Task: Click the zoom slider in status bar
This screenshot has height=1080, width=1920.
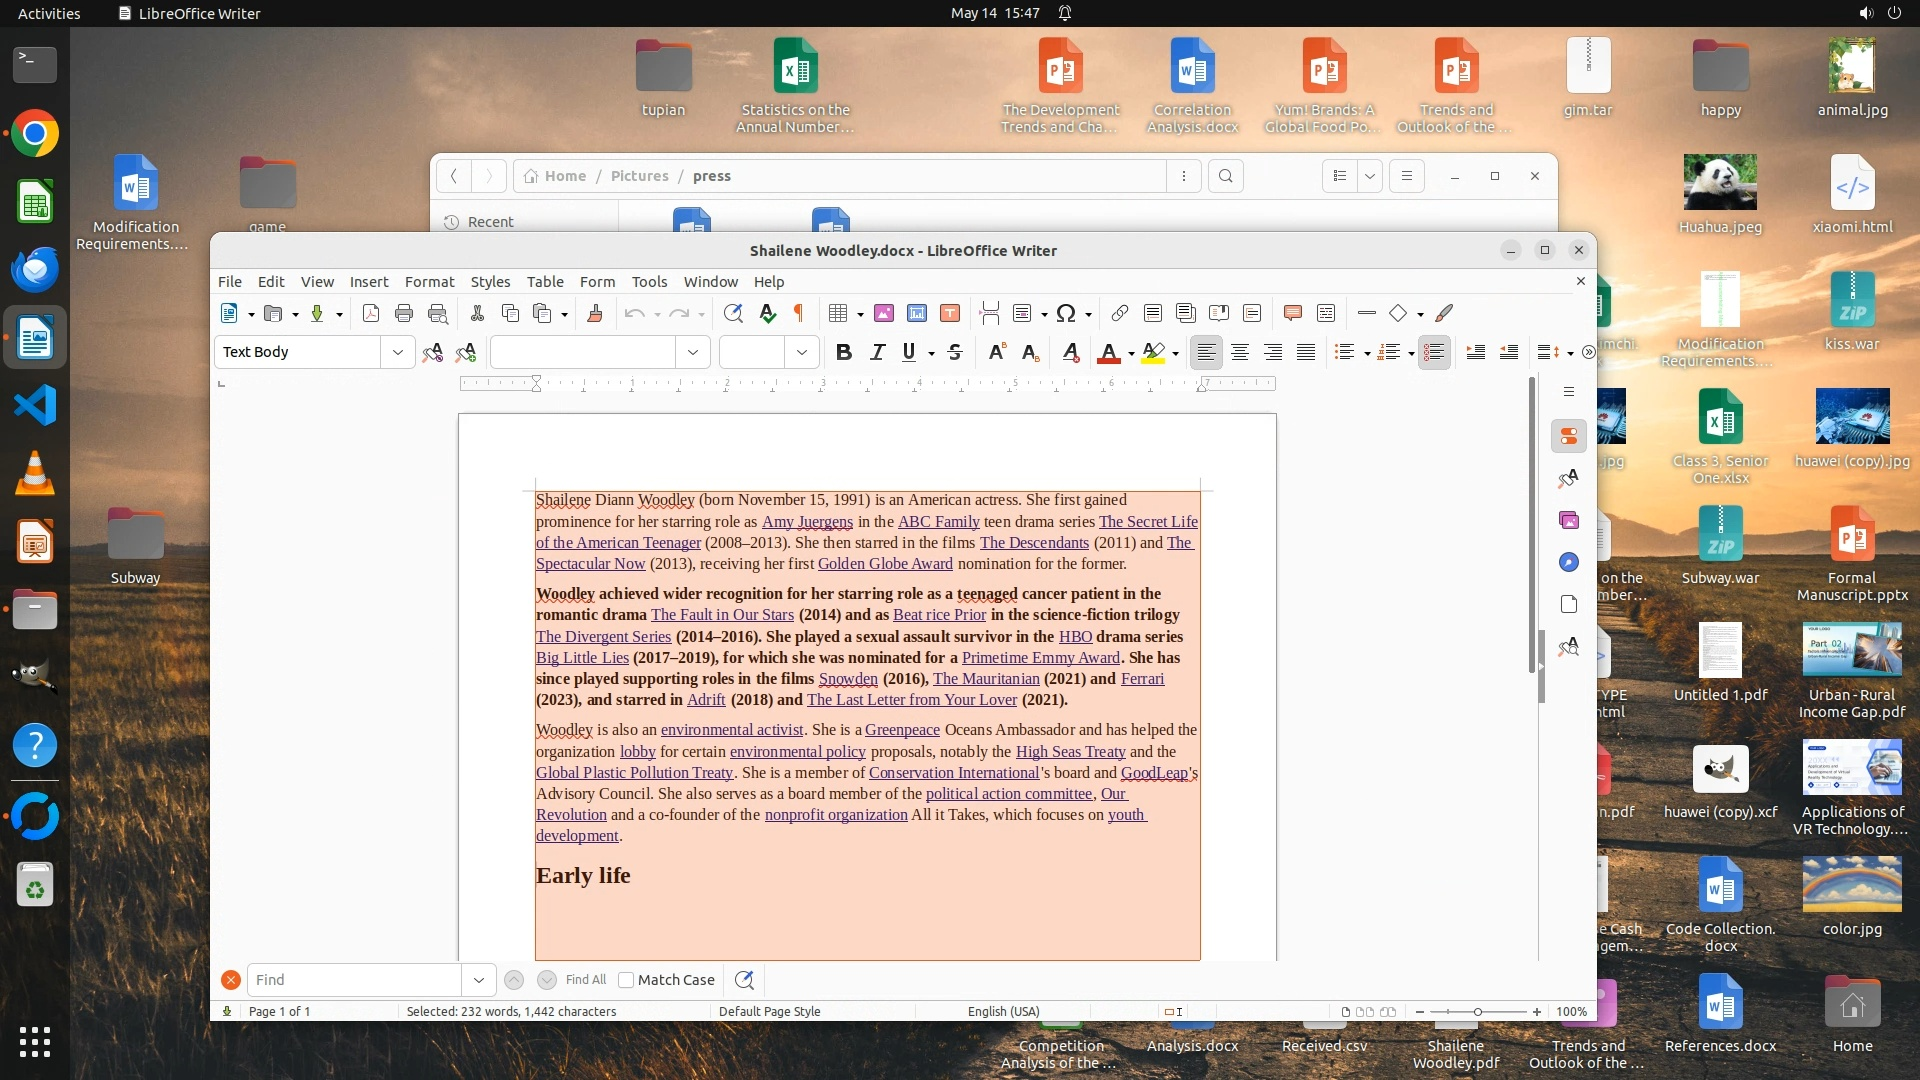Action: pos(1478,1012)
